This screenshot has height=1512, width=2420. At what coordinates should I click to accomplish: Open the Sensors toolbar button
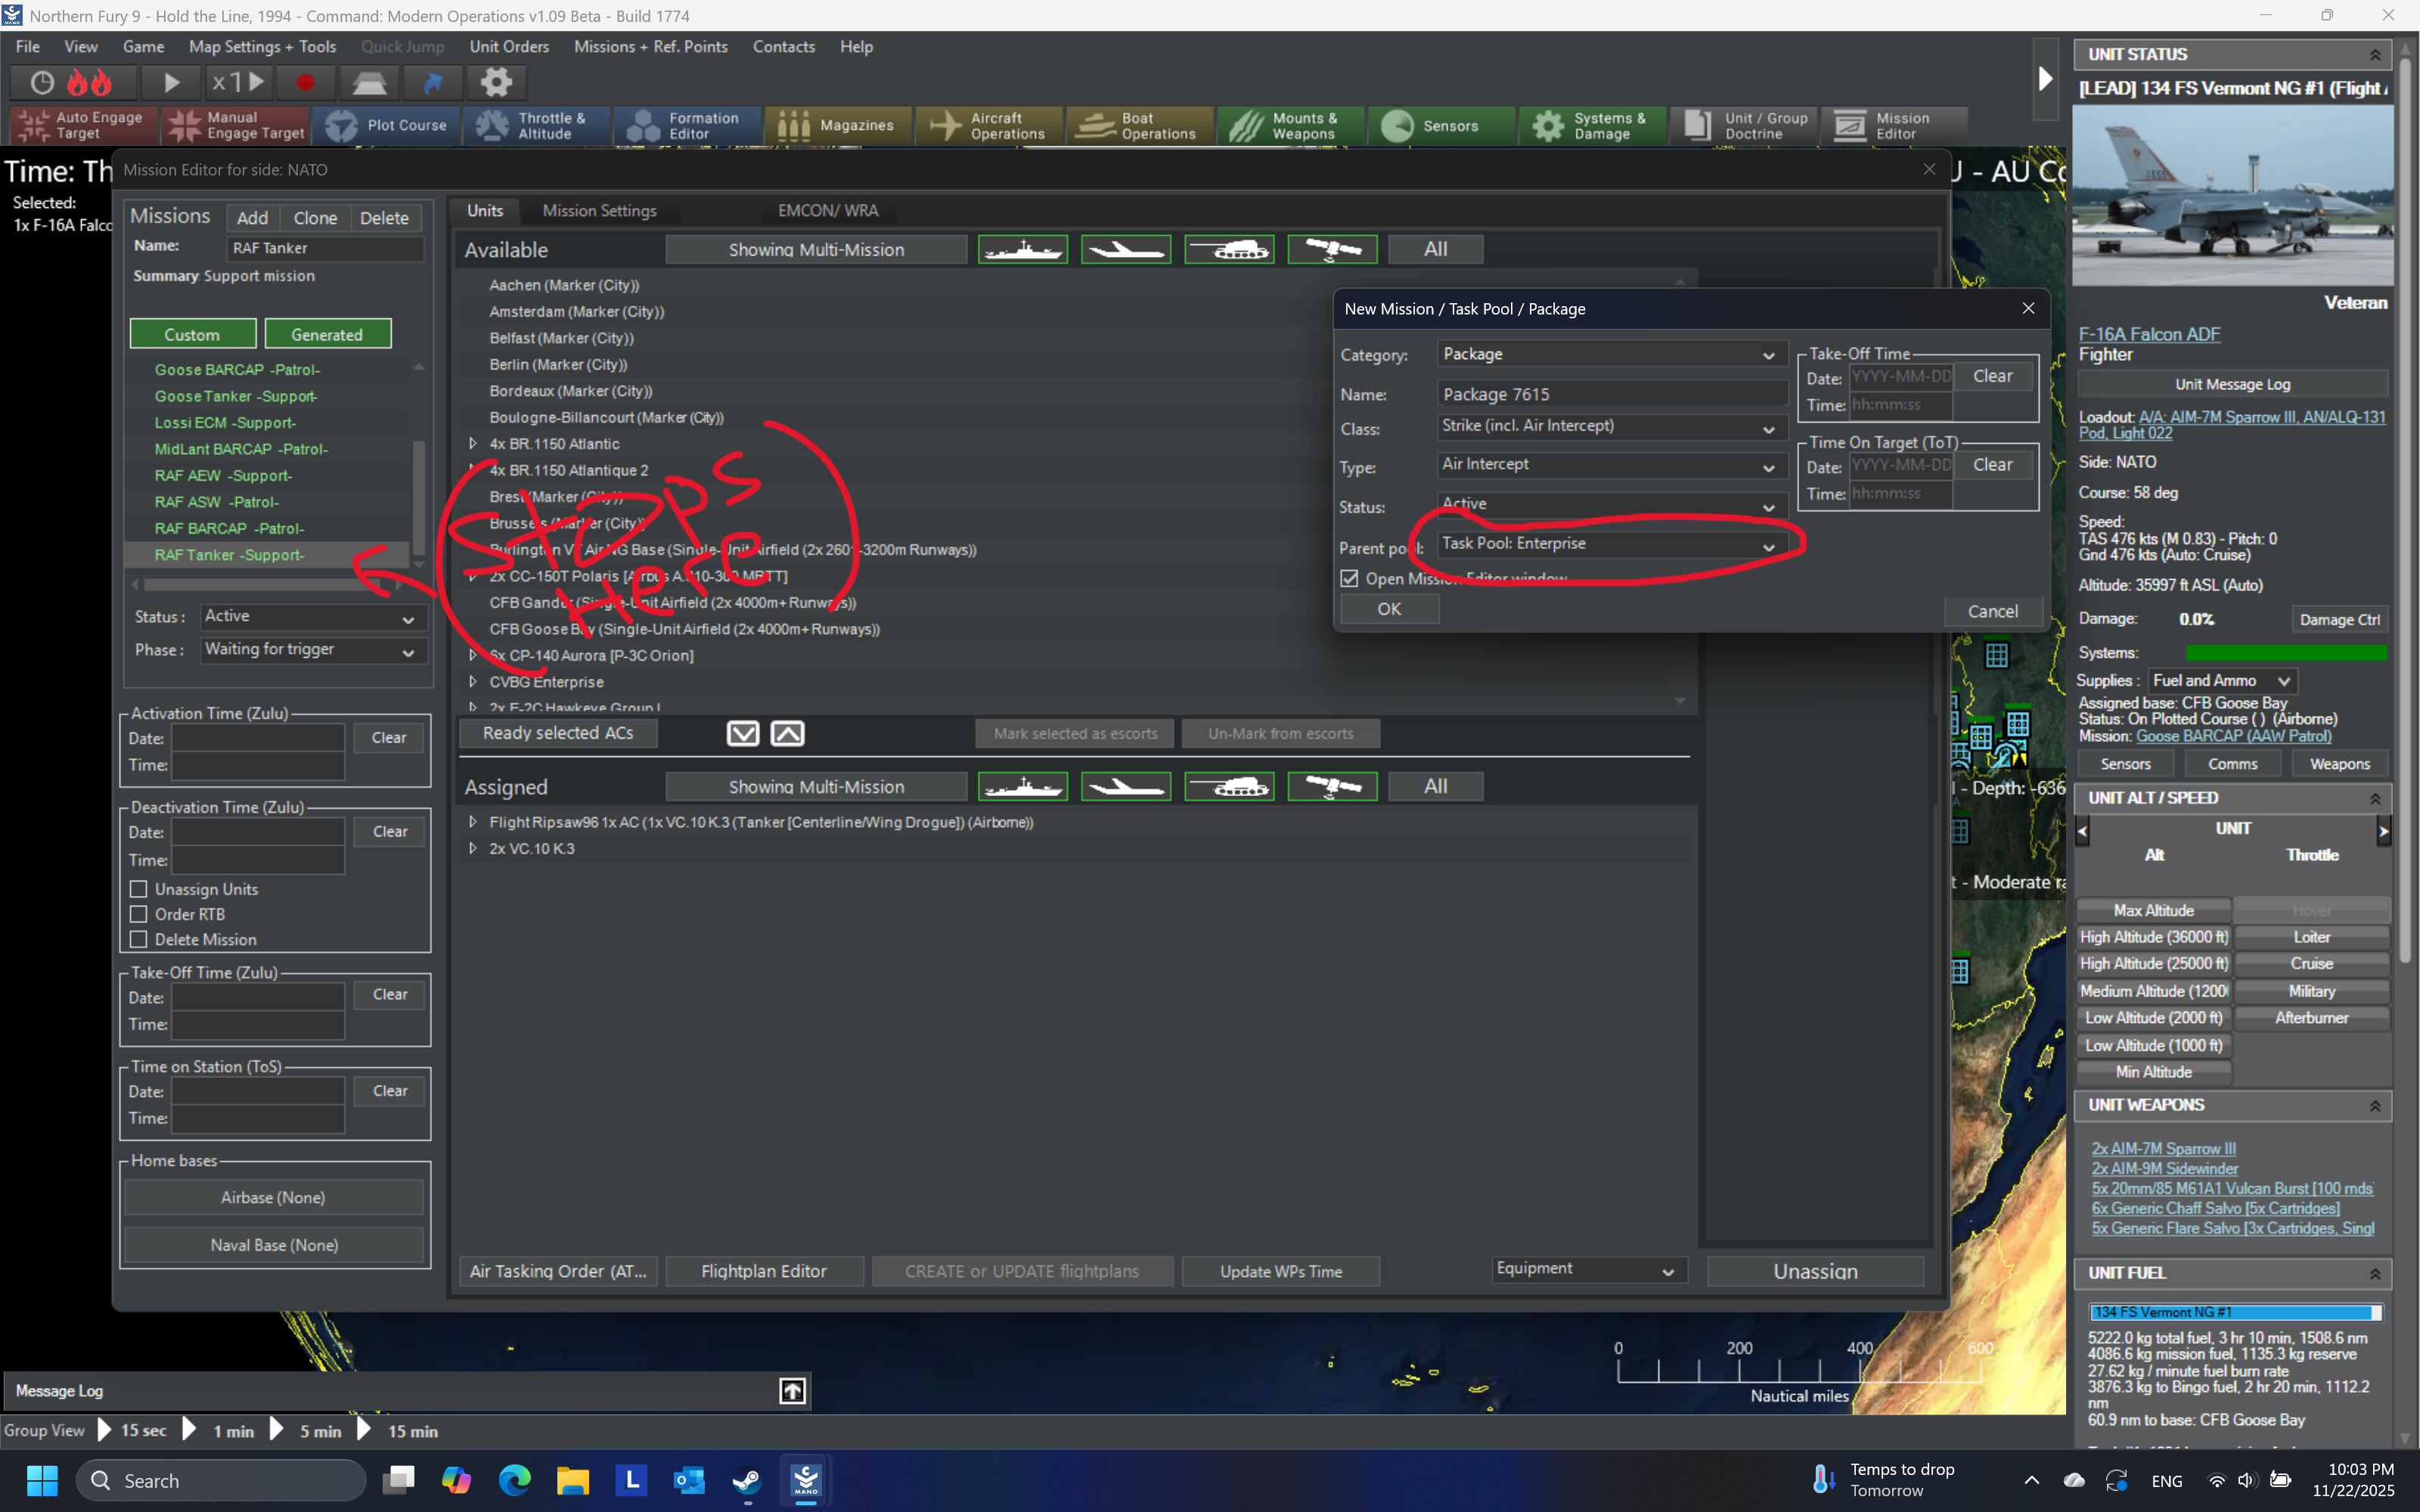[x=1442, y=125]
